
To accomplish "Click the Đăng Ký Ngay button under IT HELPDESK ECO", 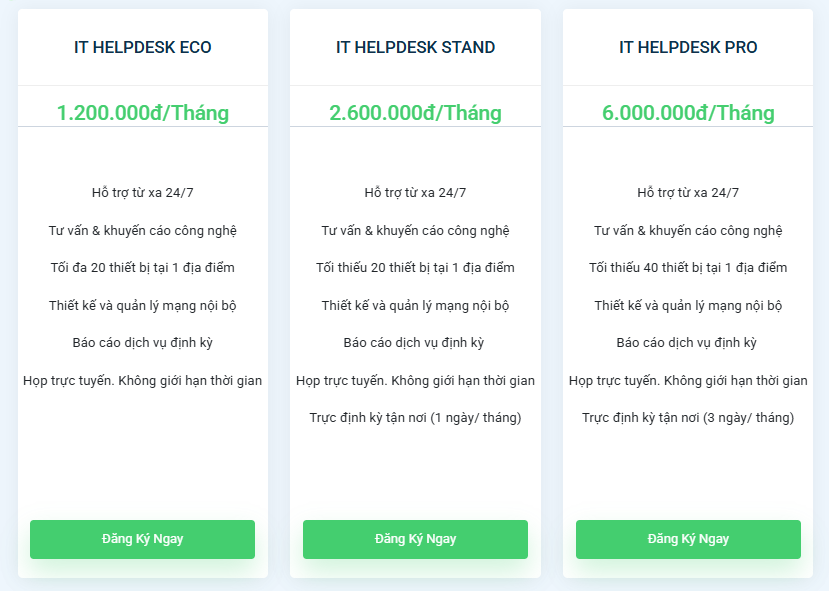I will (x=142, y=539).
